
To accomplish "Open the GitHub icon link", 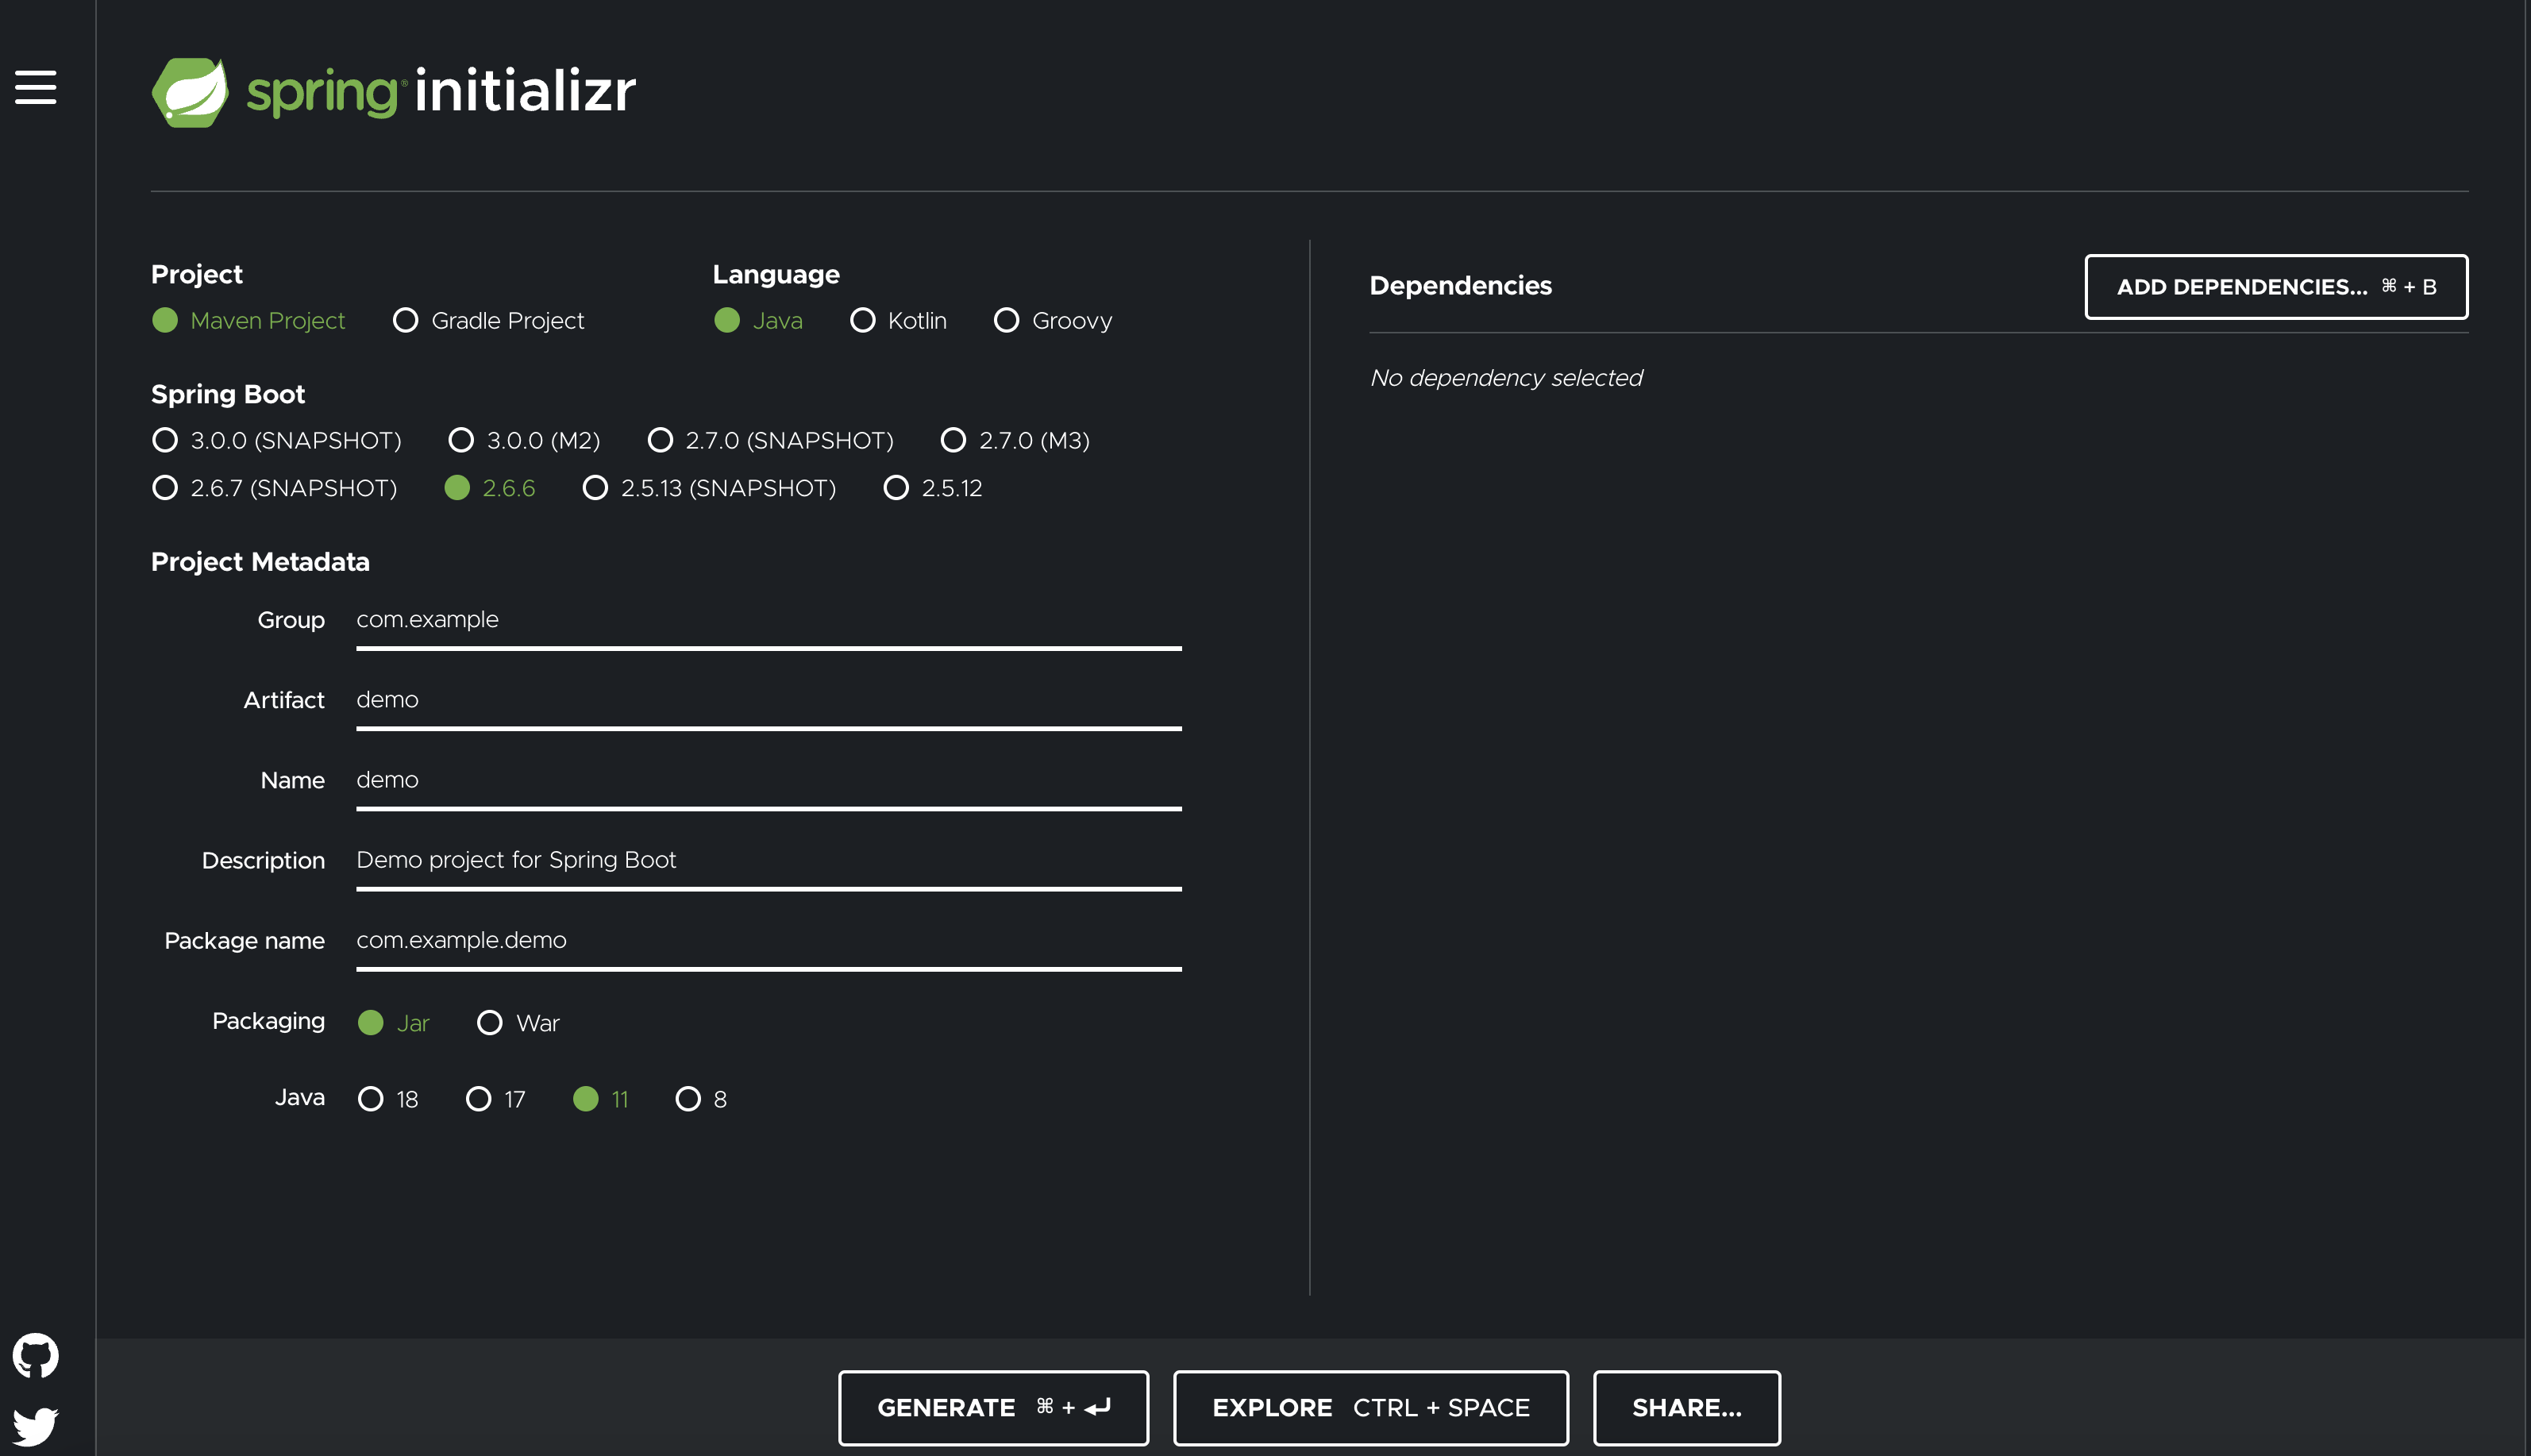I will click(x=36, y=1355).
